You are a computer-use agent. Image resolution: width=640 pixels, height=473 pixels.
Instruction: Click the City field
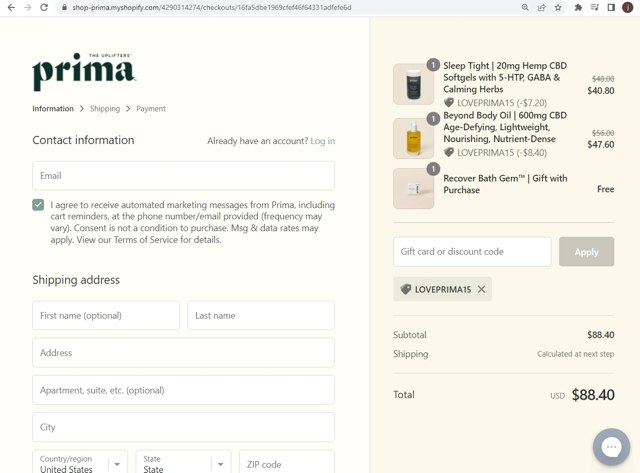pyautogui.click(x=183, y=427)
